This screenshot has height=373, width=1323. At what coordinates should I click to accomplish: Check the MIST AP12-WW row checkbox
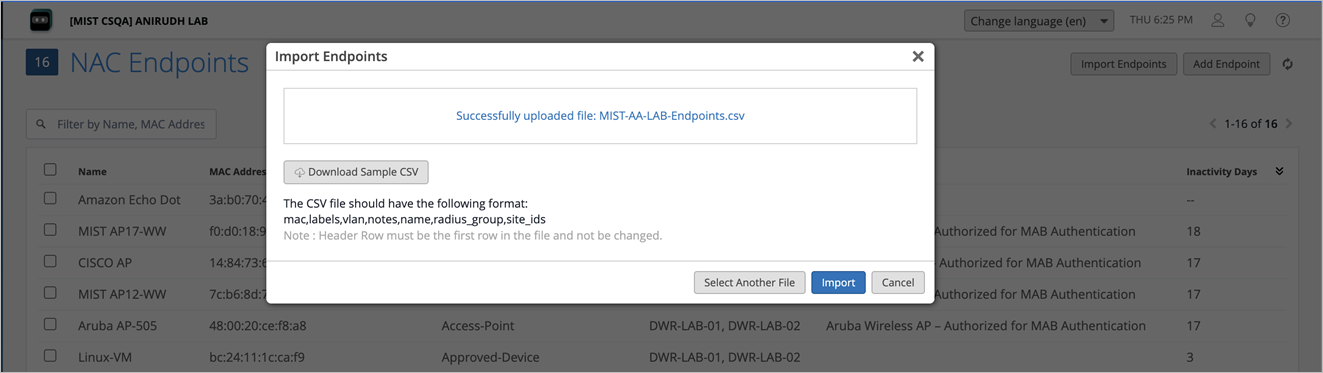(x=50, y=293)
